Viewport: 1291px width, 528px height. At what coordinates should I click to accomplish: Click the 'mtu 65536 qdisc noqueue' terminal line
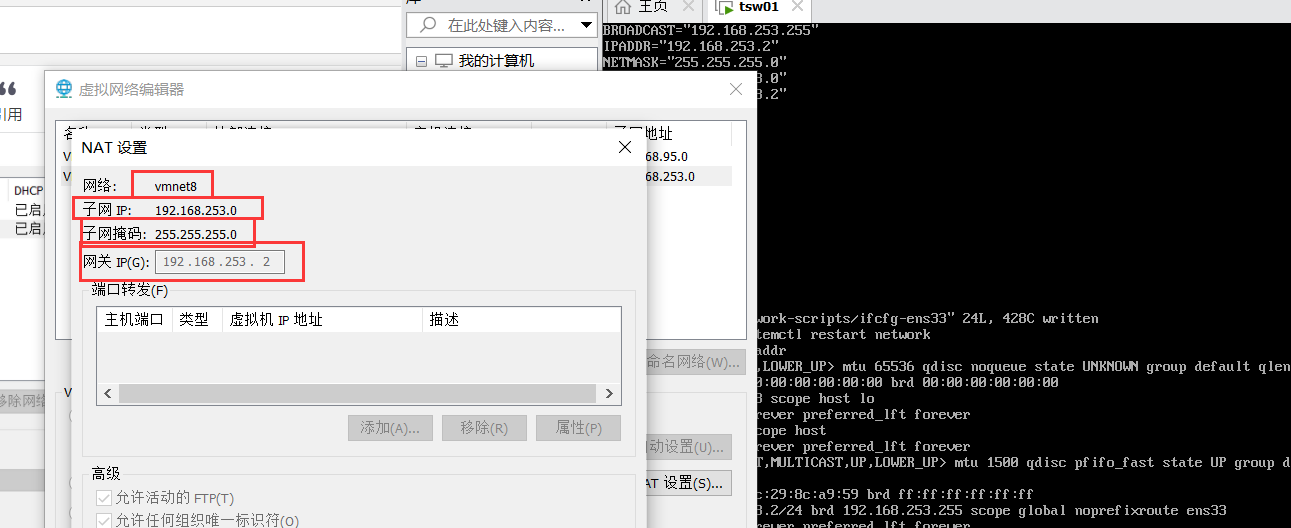(1024, 366)
